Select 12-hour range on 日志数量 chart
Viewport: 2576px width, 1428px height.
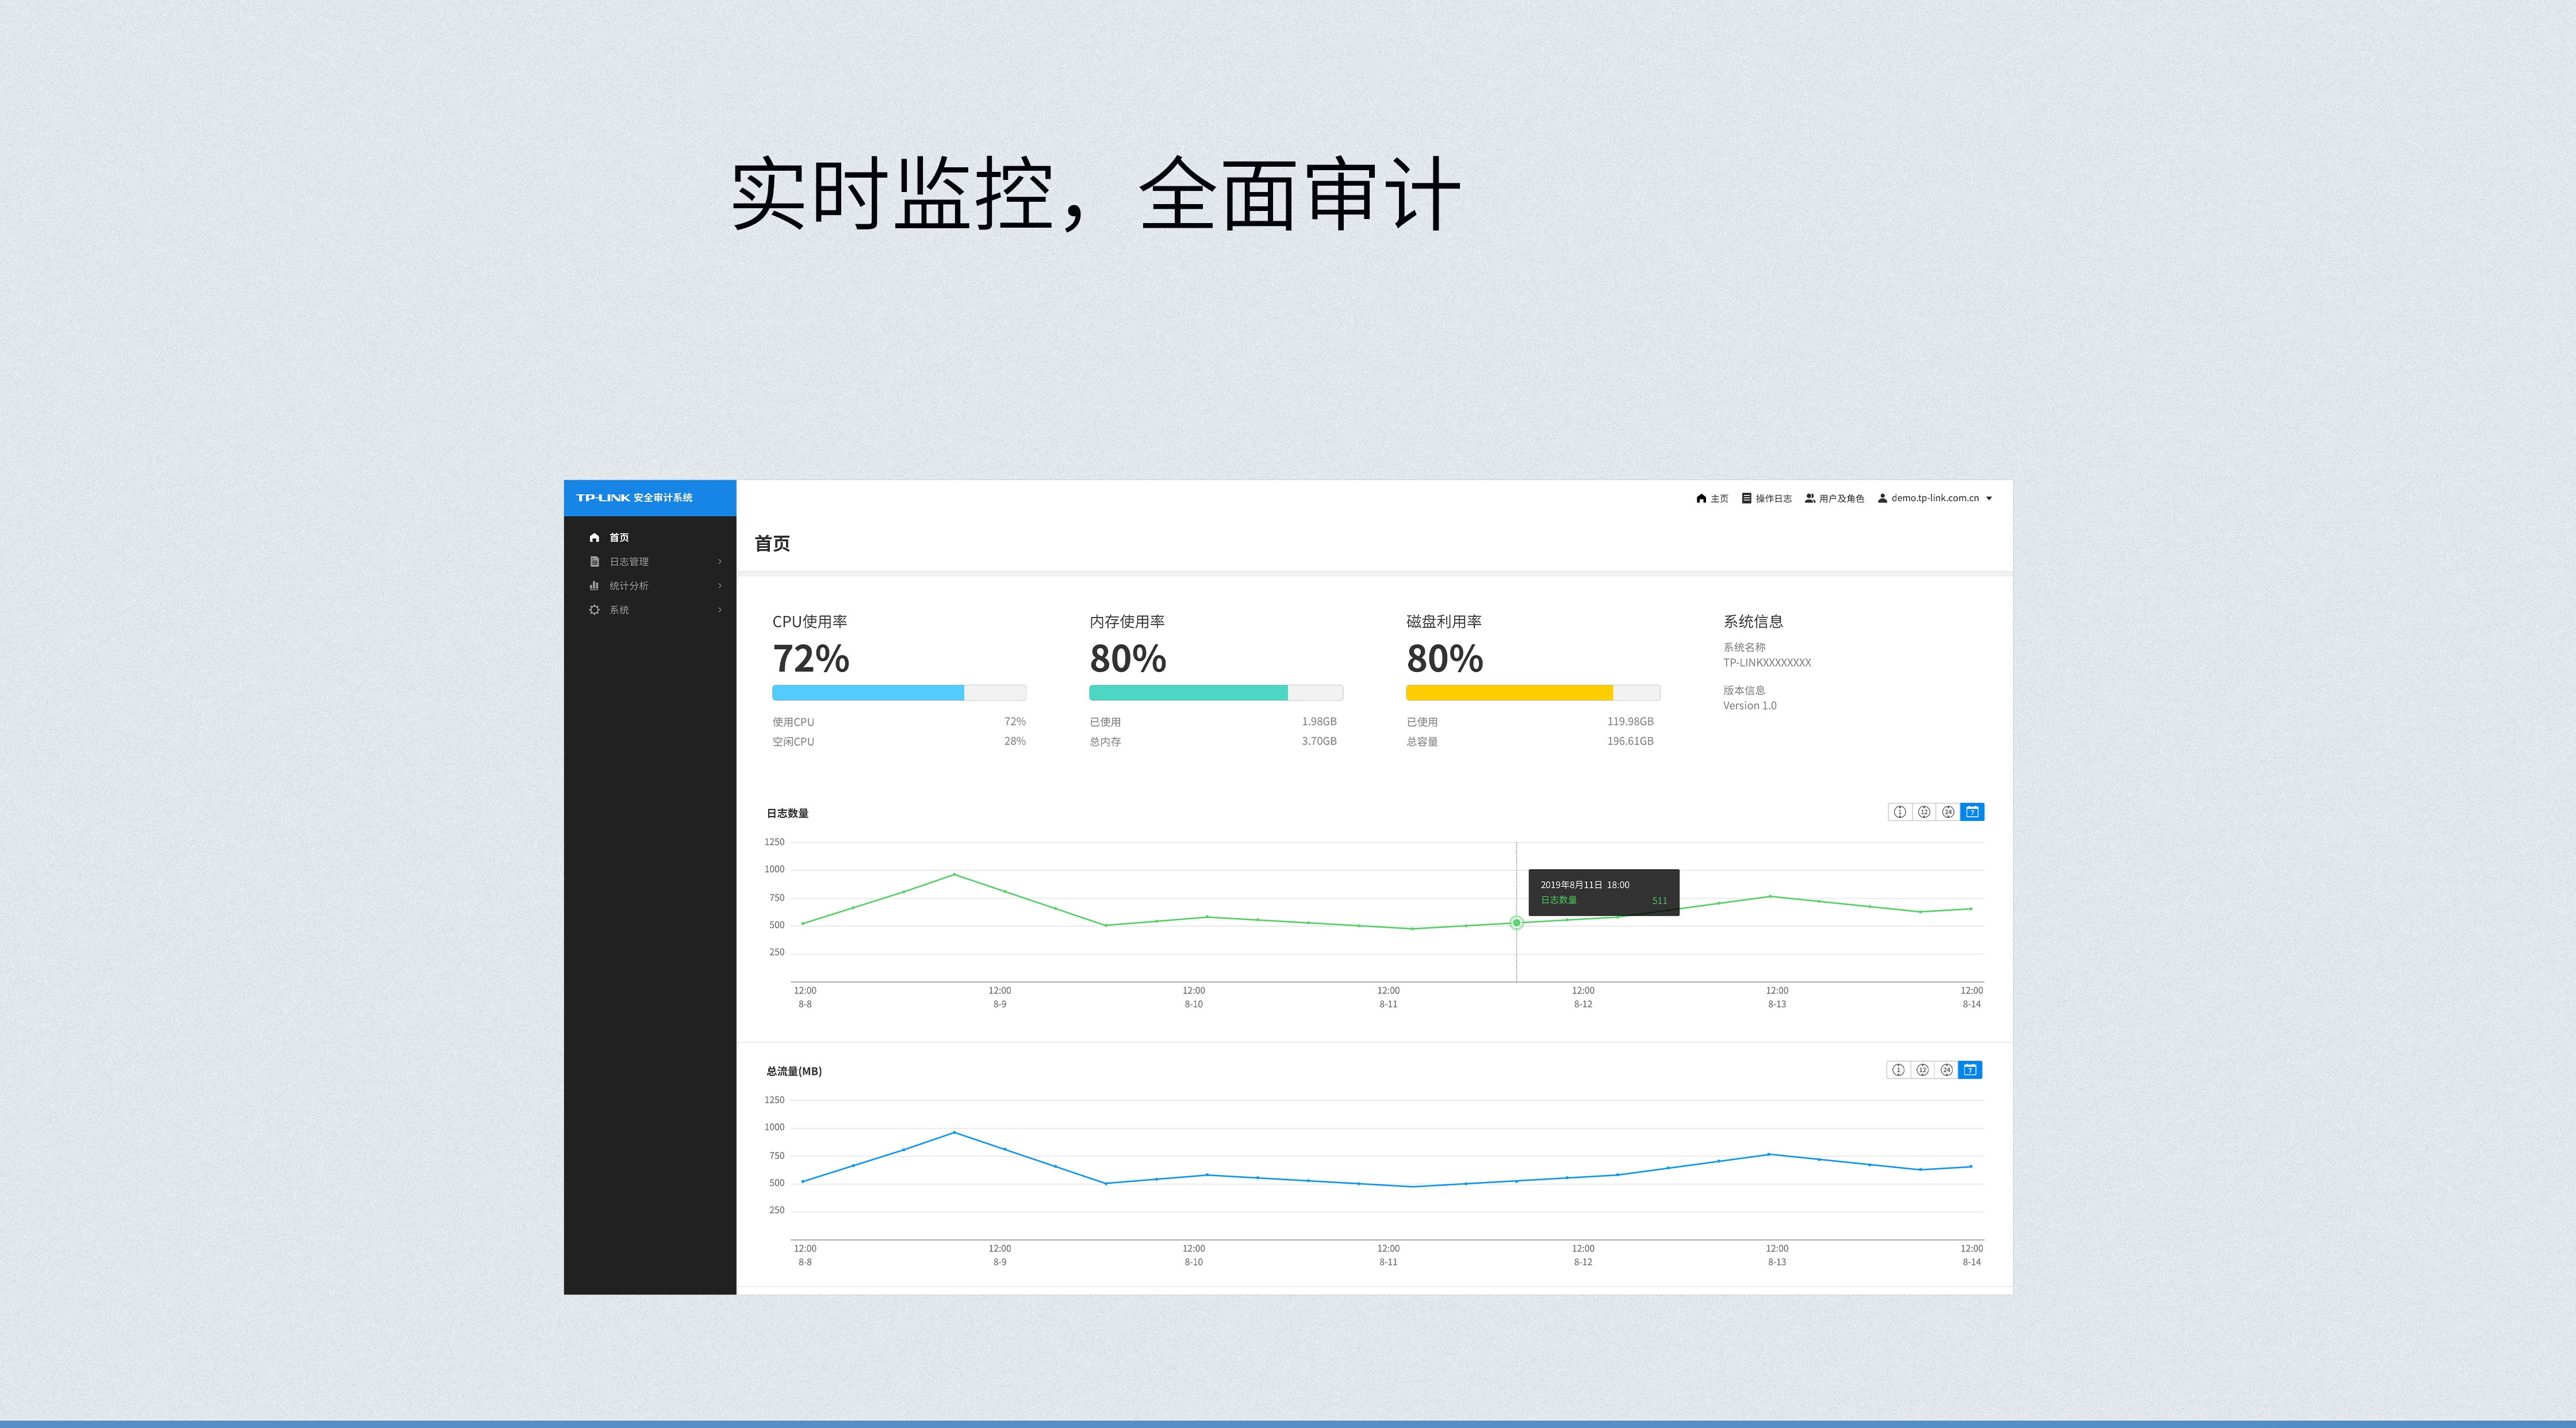(x=1924, y=813)
